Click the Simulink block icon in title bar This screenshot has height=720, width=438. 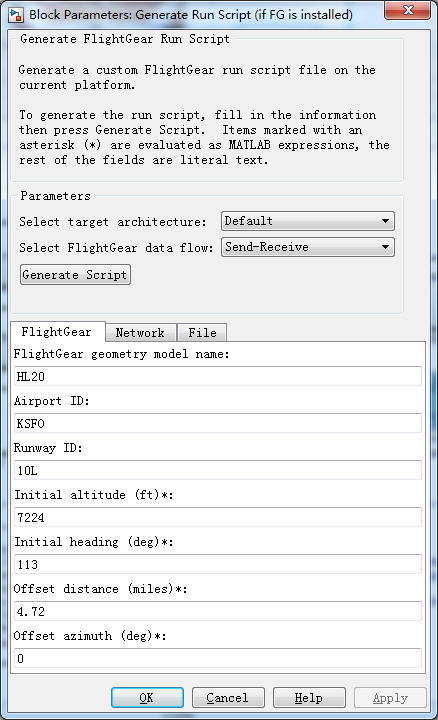point(16,15)
